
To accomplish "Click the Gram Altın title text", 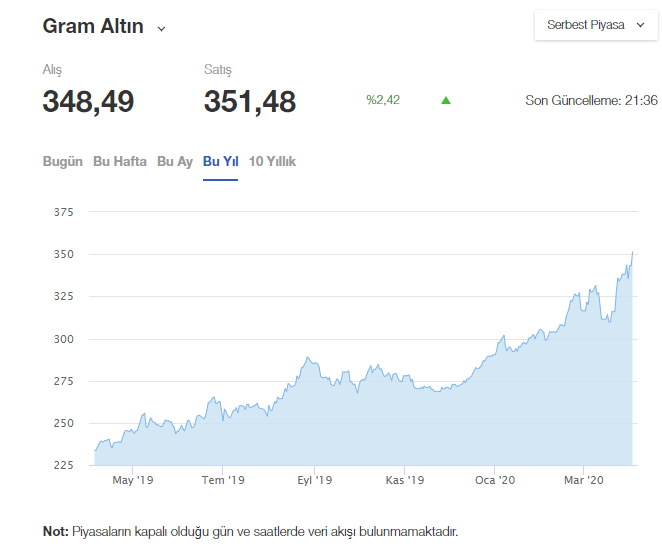I will [x=92, y=27].
